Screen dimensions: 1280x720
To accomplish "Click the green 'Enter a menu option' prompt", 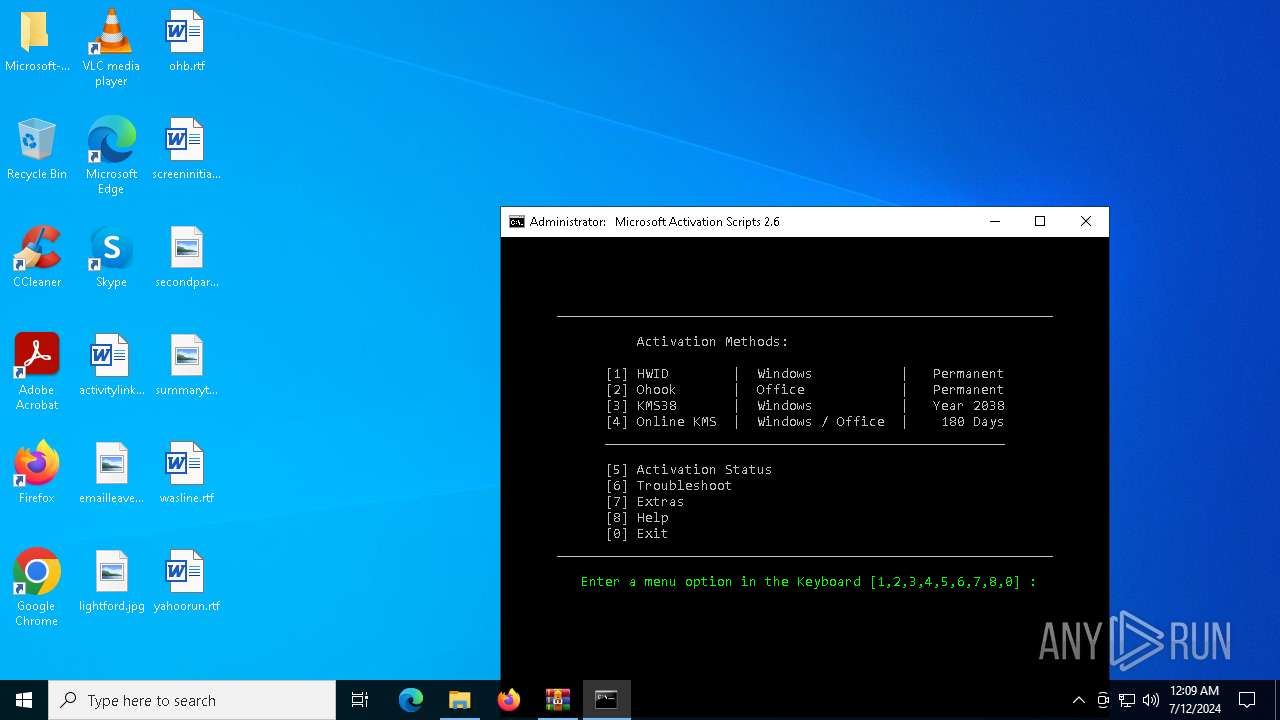I will coord(809,582).
